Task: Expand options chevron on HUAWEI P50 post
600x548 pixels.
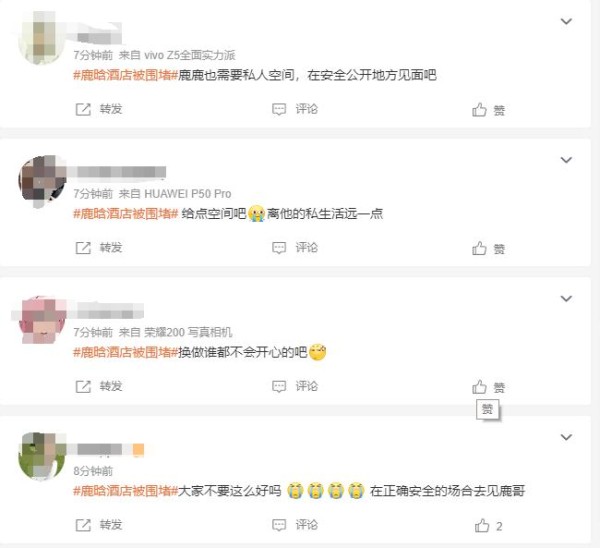Action: (x=566, y=160)
